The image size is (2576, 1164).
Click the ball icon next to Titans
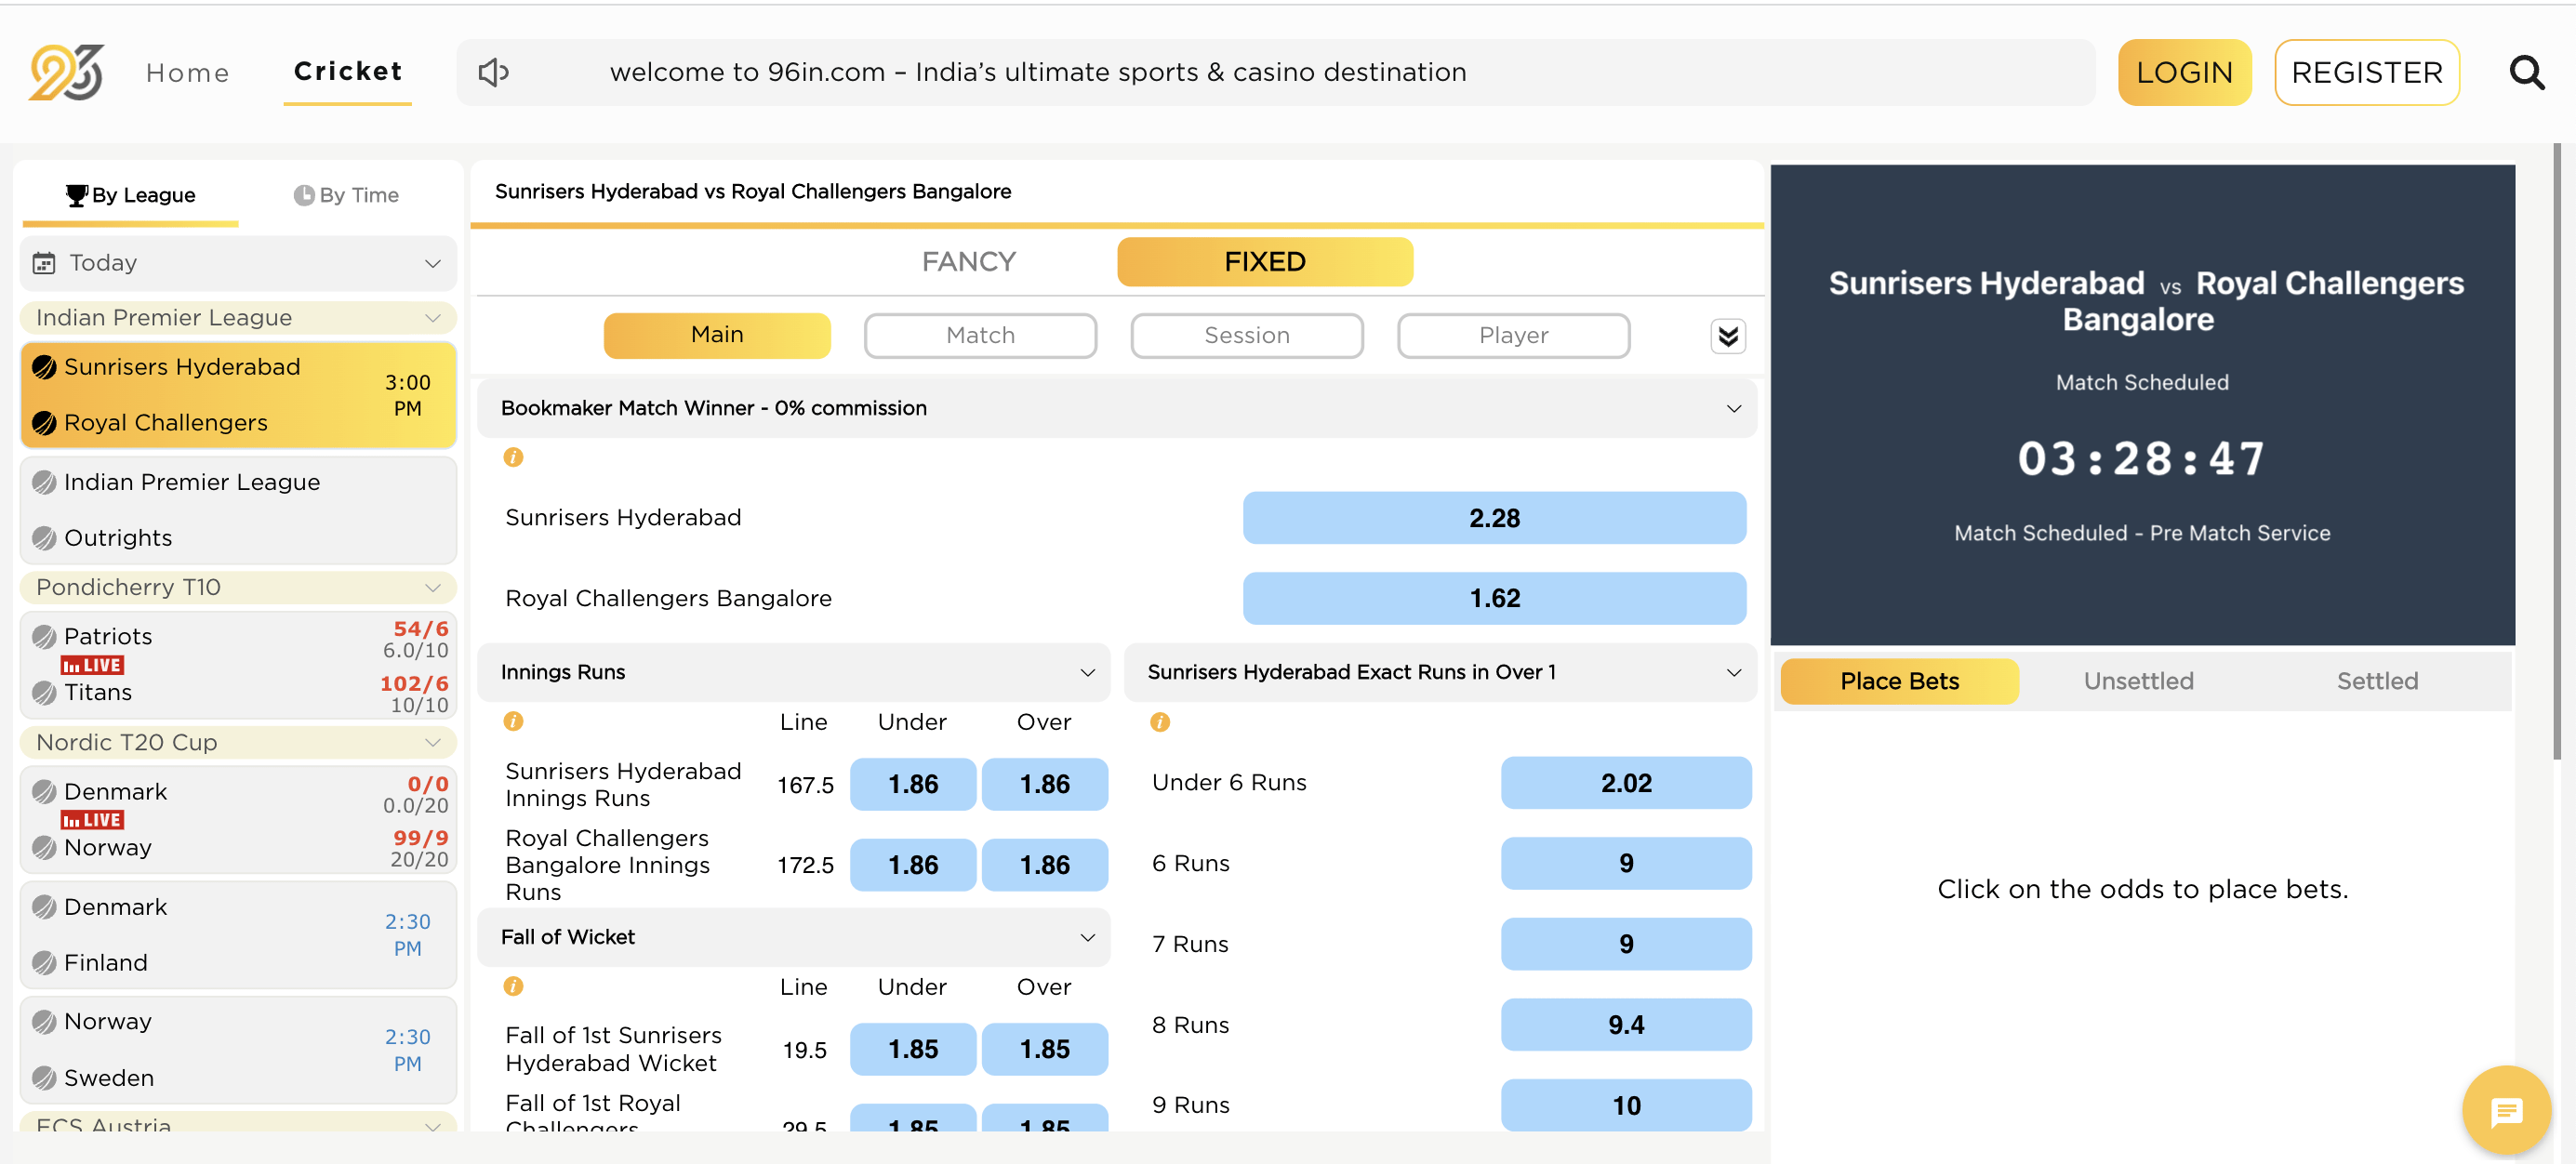pos(44,692)
